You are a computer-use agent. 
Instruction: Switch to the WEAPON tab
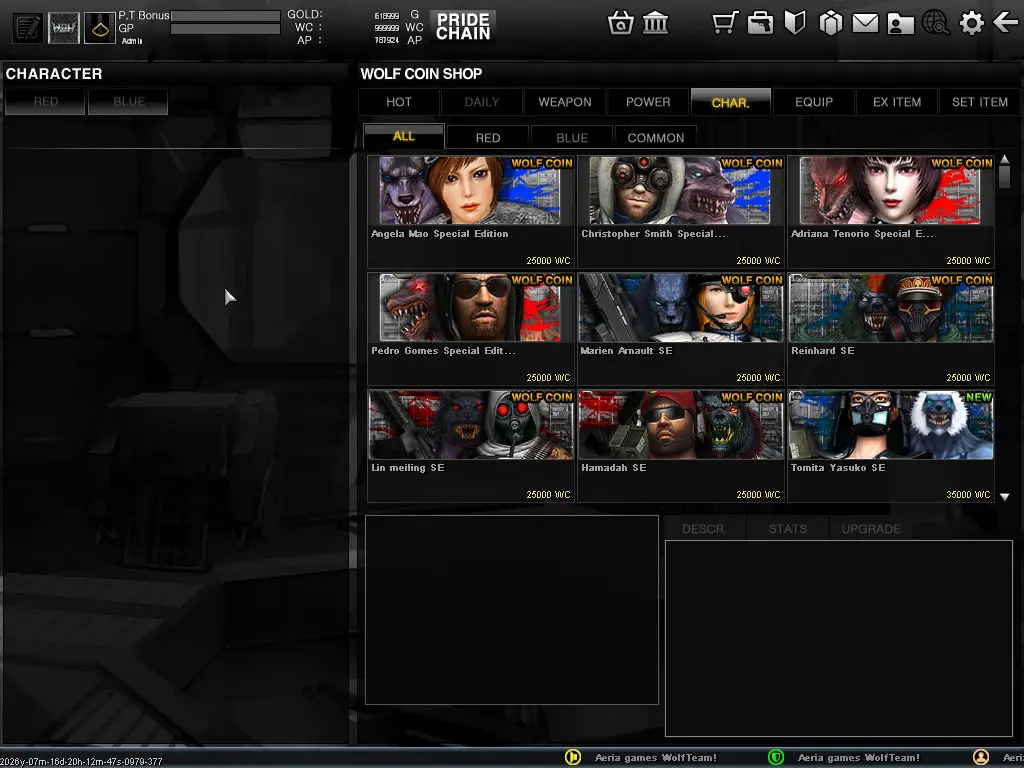[x=565, y=102]
